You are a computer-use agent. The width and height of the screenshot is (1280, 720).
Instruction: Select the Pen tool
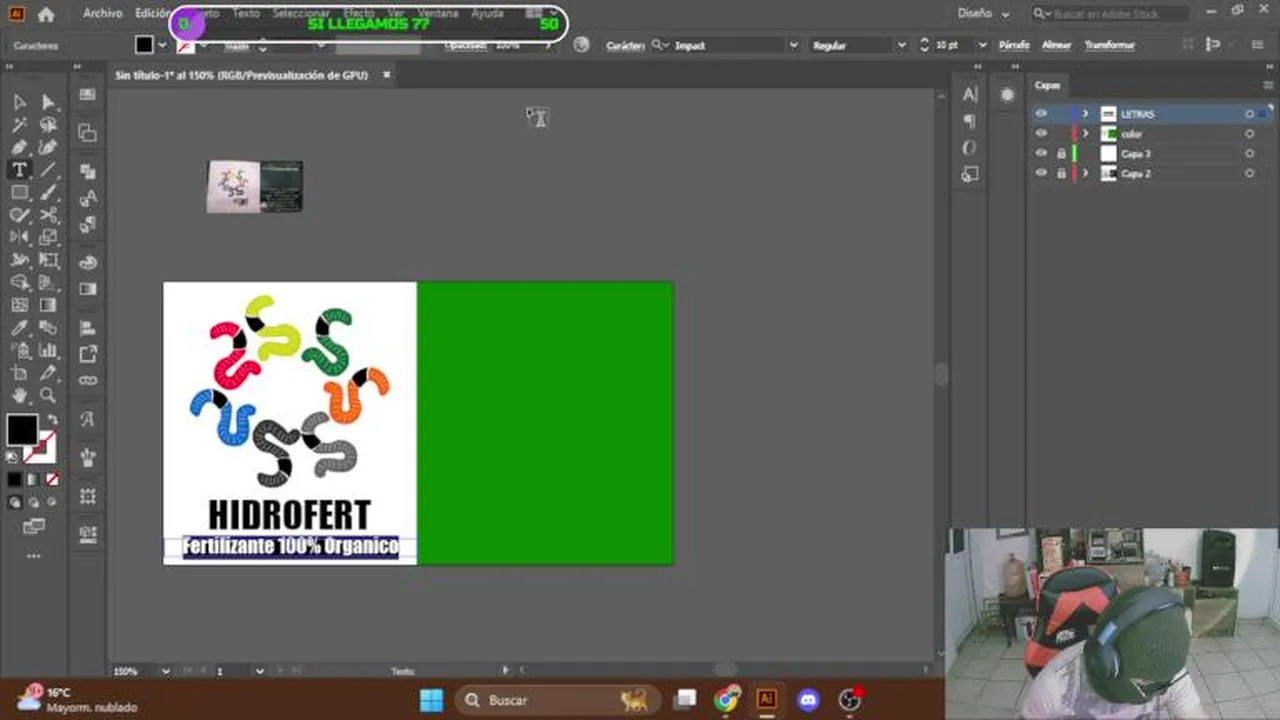coord(19,147)
